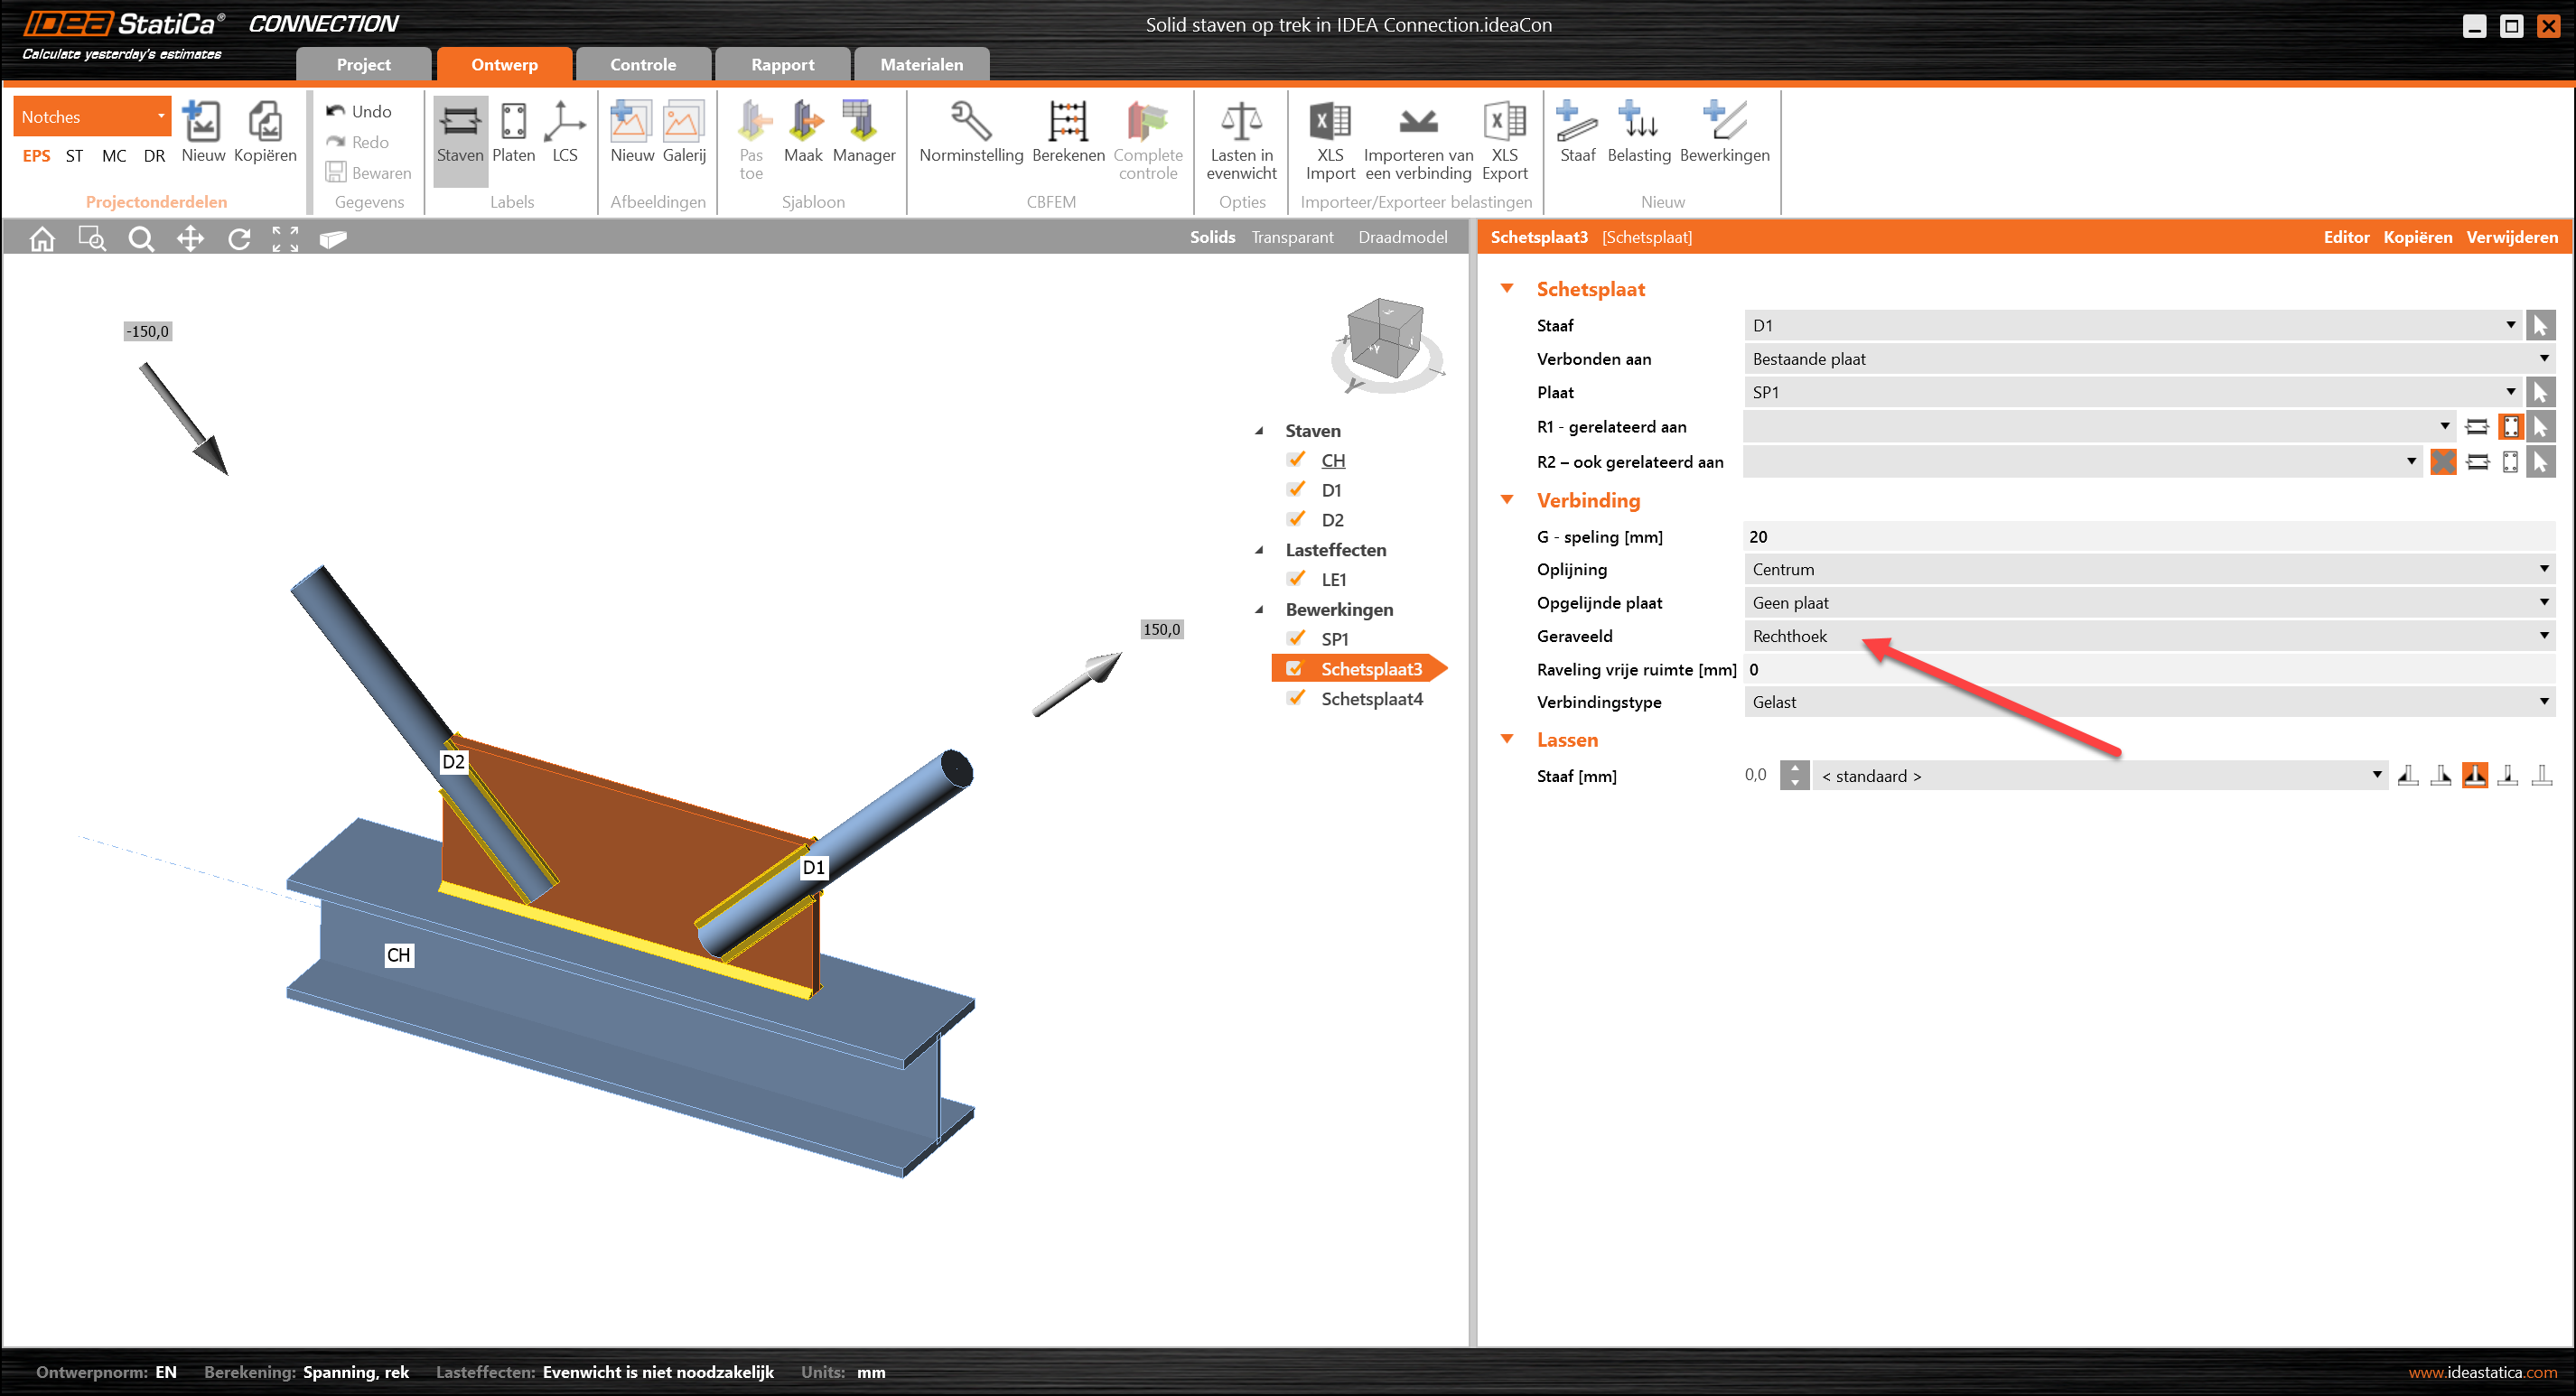Screen dimensions: 2576x1396
Task: Click the home view icon
Action: pyautogui.click(x=42, y=239)
